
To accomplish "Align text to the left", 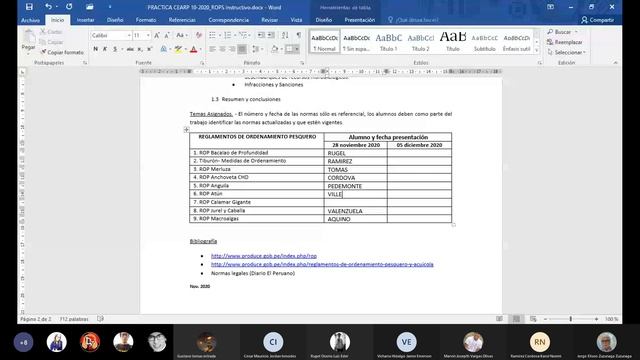I will point(212,49).
